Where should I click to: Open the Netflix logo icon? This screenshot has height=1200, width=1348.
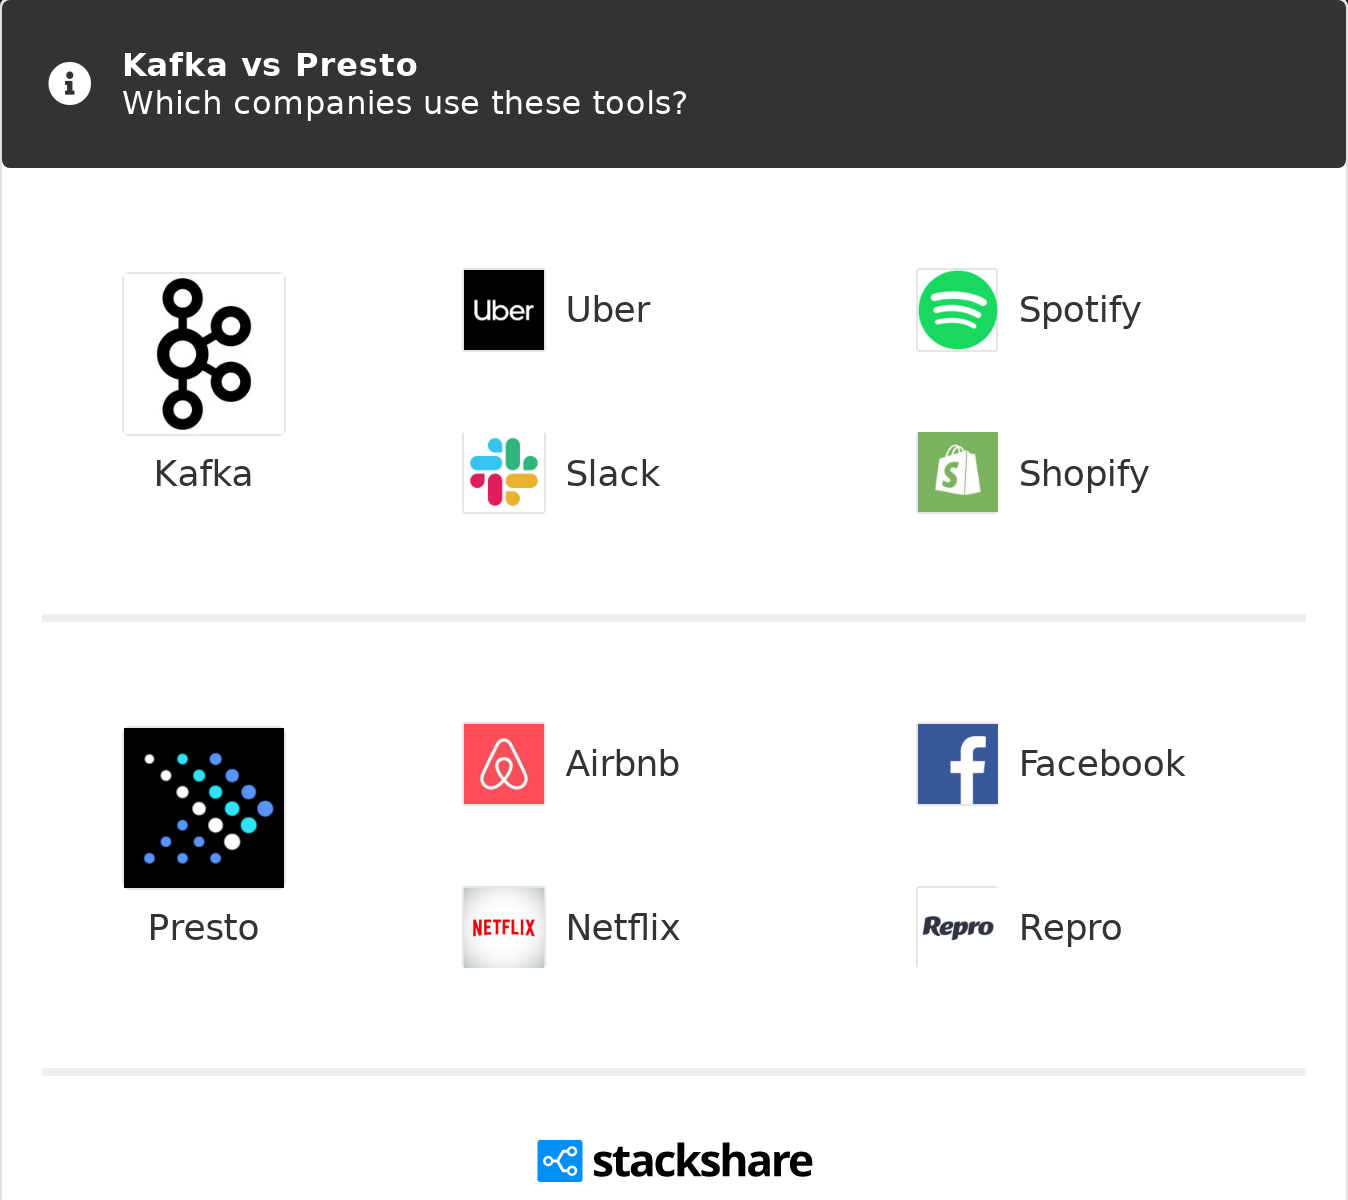click(504, 927)
